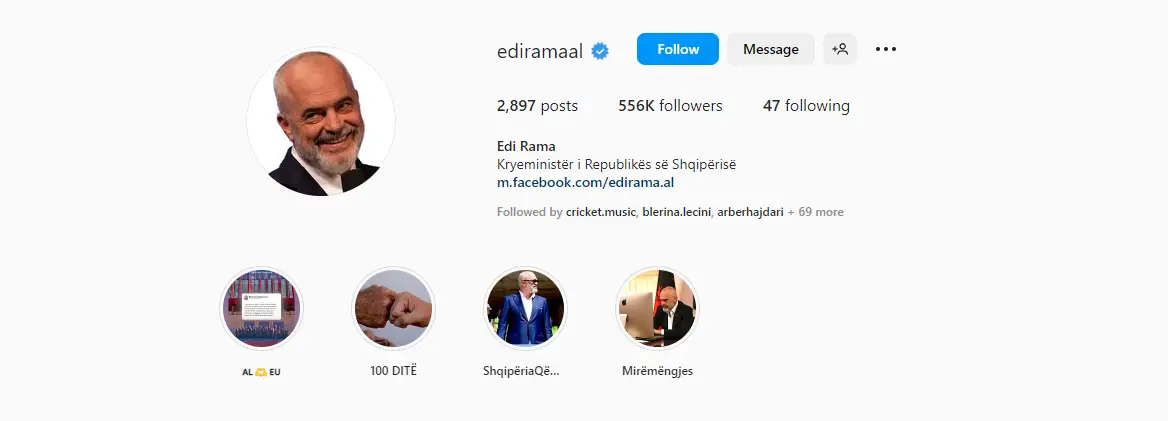
Task: Open blerina.lecini follower profile link
Action: click(x=678, y=212)
